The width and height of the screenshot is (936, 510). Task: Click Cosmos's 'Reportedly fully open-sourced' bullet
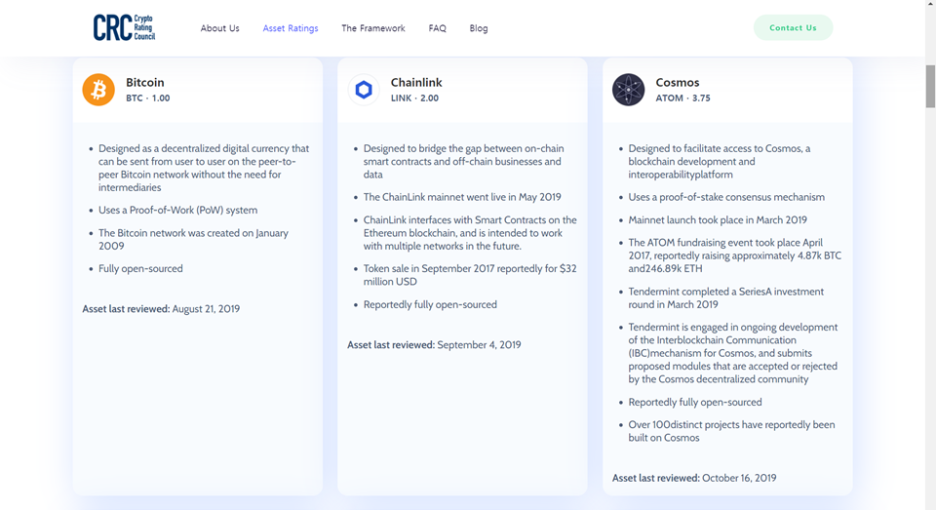695,403
